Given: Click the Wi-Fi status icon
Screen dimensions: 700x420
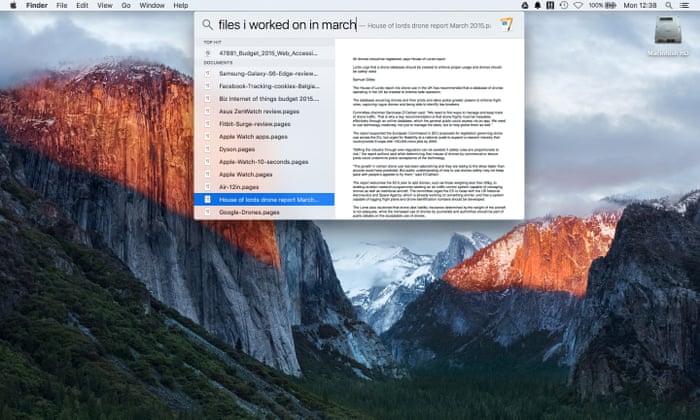Looking at the screenshot, I should (576, 5).
